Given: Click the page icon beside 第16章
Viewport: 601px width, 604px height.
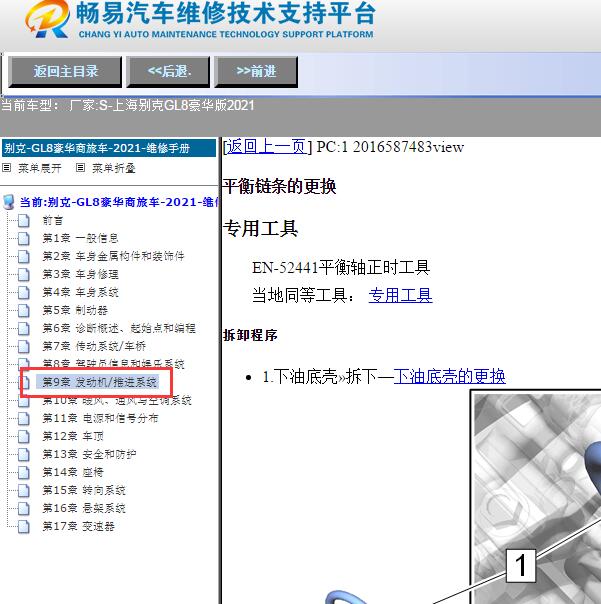Looking at the screenshot, I should point(24,508).
